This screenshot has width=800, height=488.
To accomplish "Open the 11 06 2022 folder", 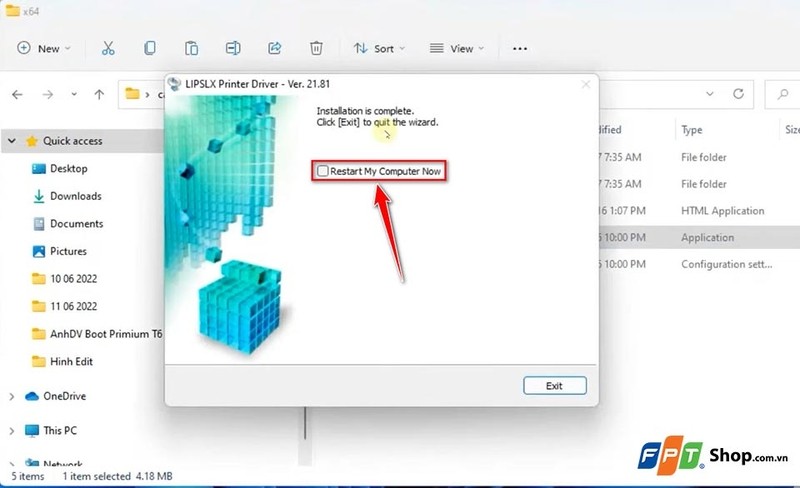I will click(73, 306).
